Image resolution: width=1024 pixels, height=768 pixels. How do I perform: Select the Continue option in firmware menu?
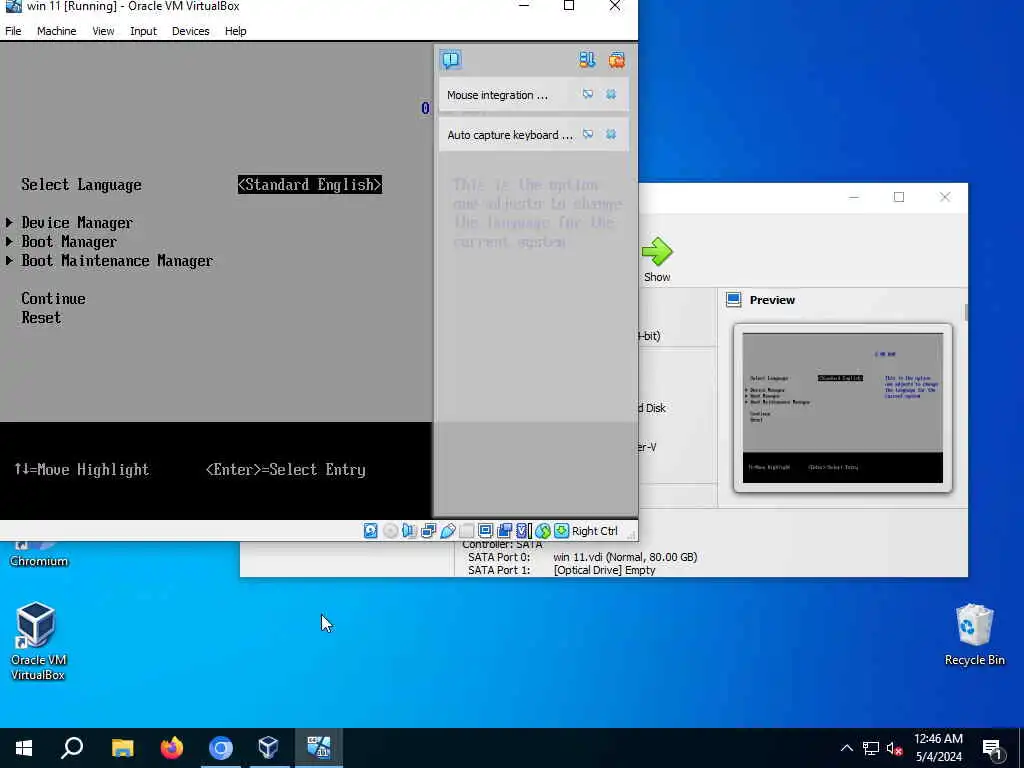54,298
